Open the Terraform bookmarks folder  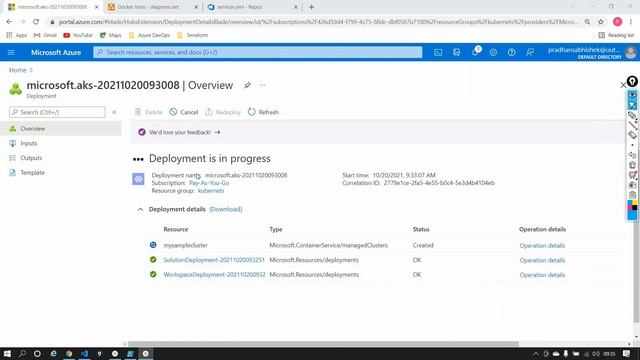(x=193, y=35)
